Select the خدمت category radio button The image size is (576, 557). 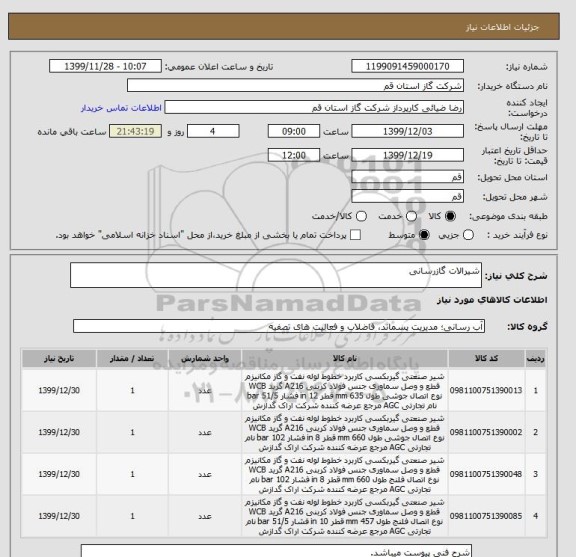411,216
